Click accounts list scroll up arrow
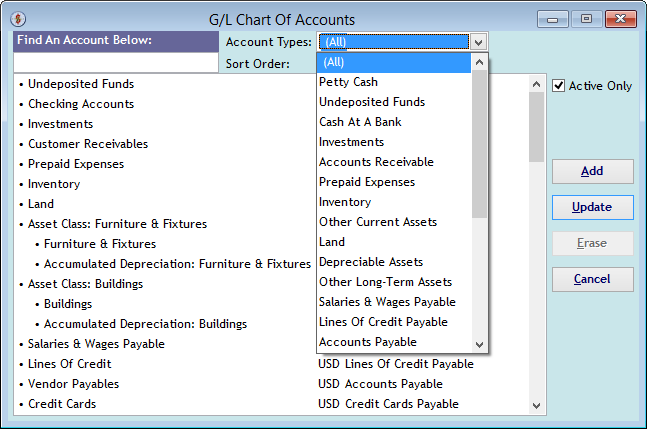The height and width of the screenshot is (429, 647). 536,84
